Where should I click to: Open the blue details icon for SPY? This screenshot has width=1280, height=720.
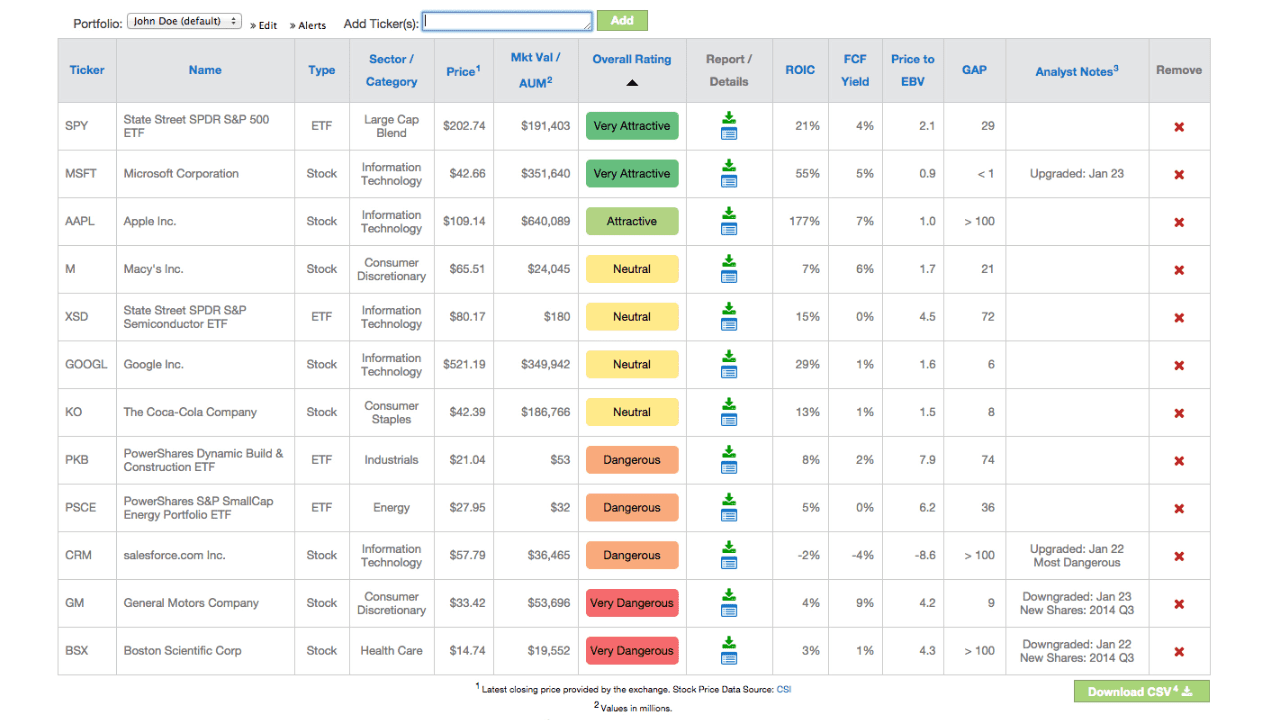(x=729, y=133)
